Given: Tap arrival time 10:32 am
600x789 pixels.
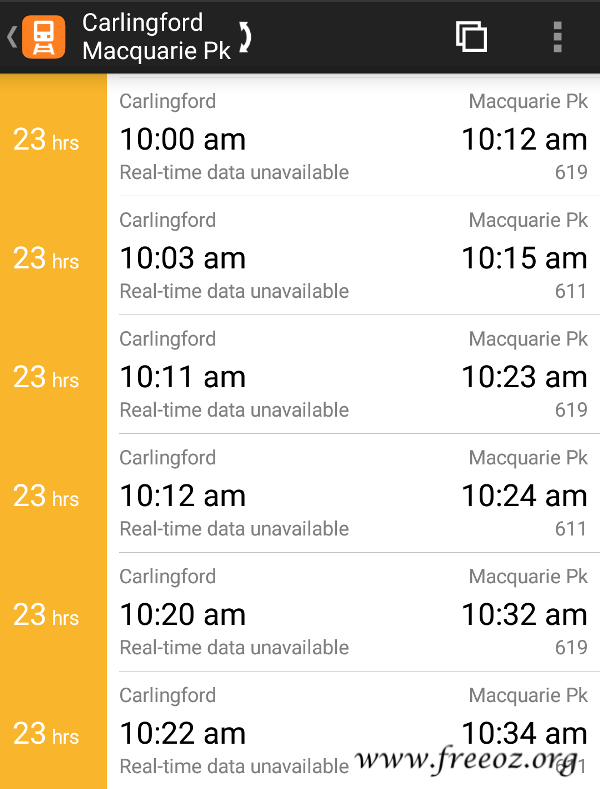Looking at the screenshot, I should click(524, 614).
